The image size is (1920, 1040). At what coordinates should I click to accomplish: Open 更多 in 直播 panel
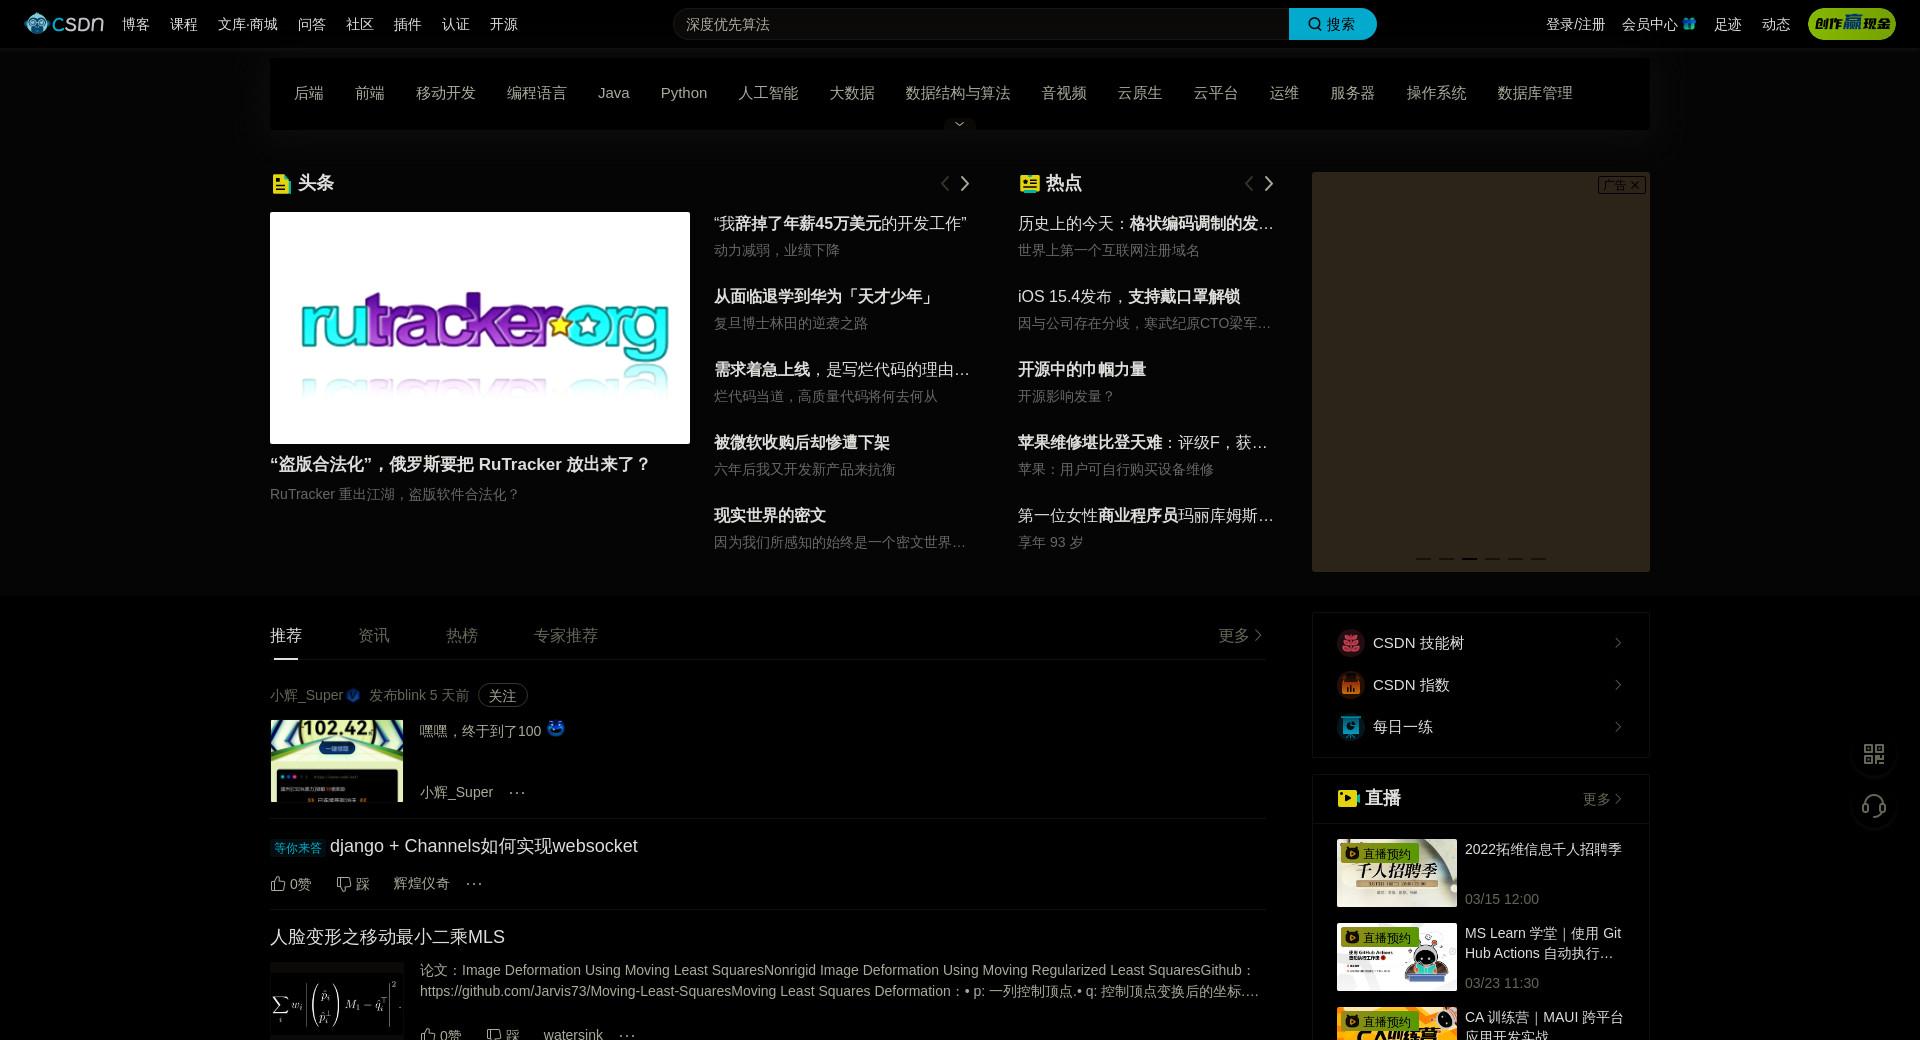coord(1603,799)
